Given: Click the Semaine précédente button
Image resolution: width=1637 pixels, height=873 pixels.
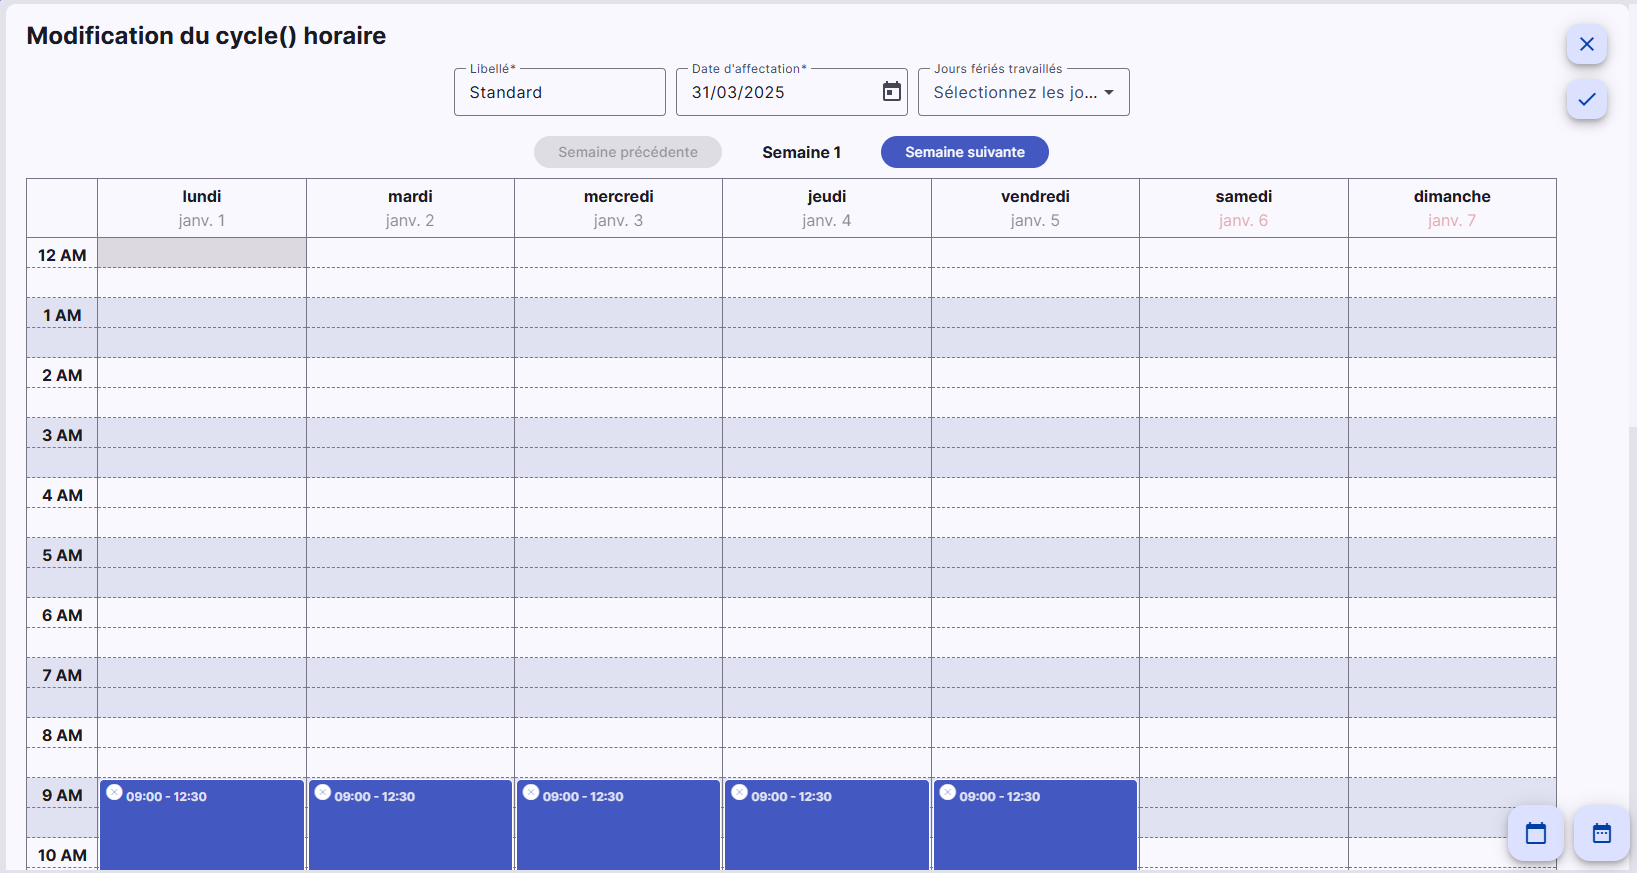Looking at the screenshot, I should coord(627,152).
